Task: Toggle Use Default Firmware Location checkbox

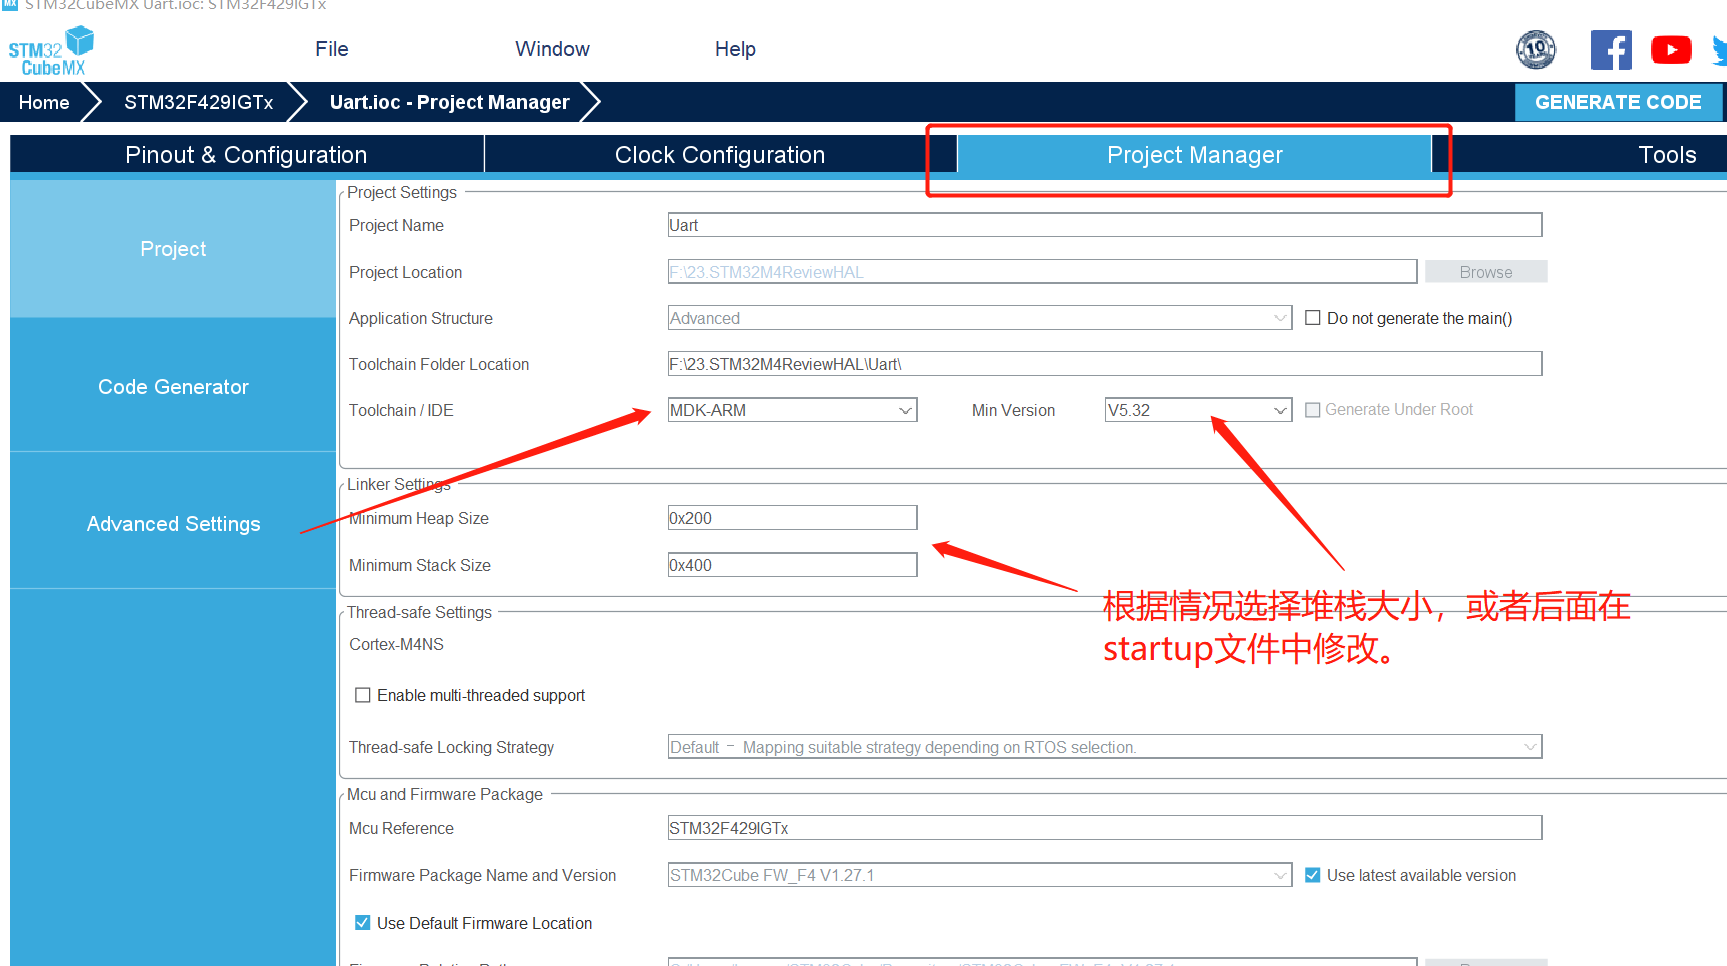Action: point(363,923)
